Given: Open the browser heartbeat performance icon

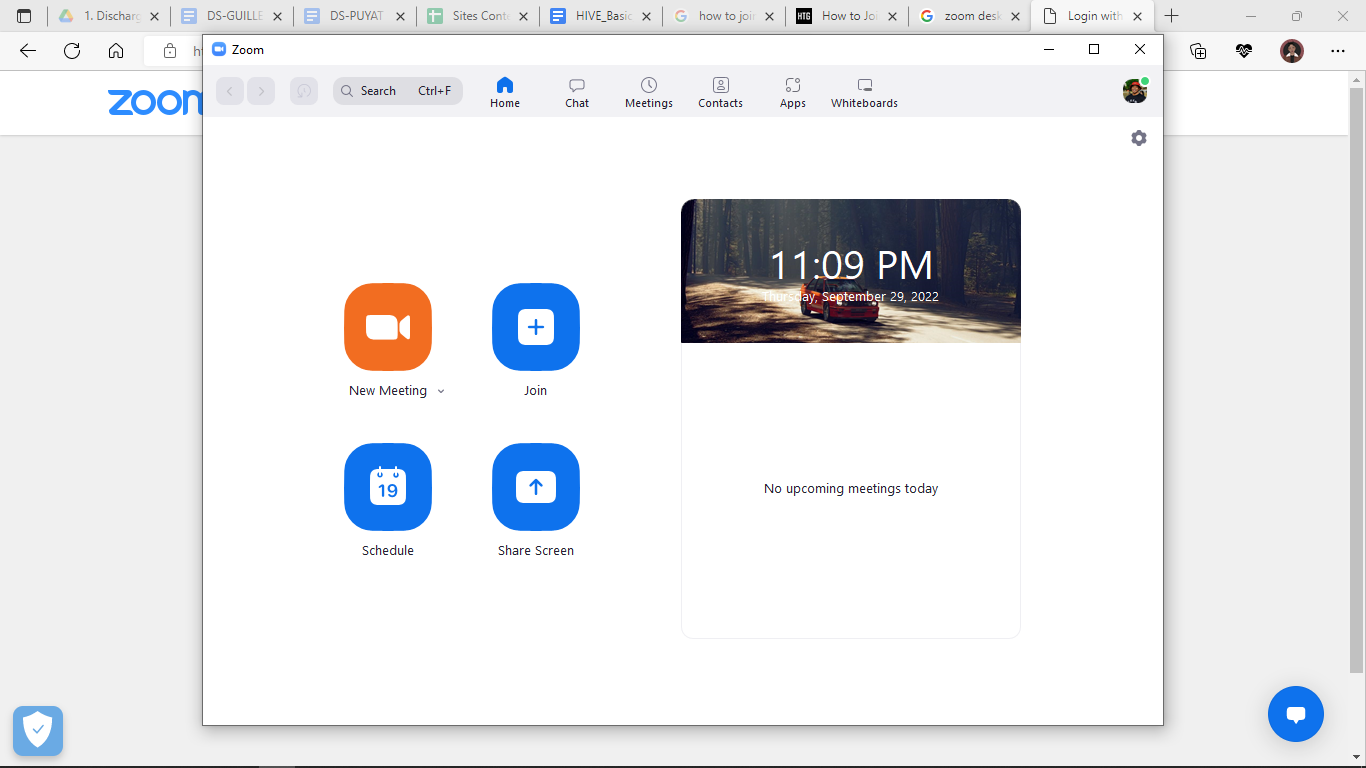Looking at the screenshot, I should [x=1244, y=51].
